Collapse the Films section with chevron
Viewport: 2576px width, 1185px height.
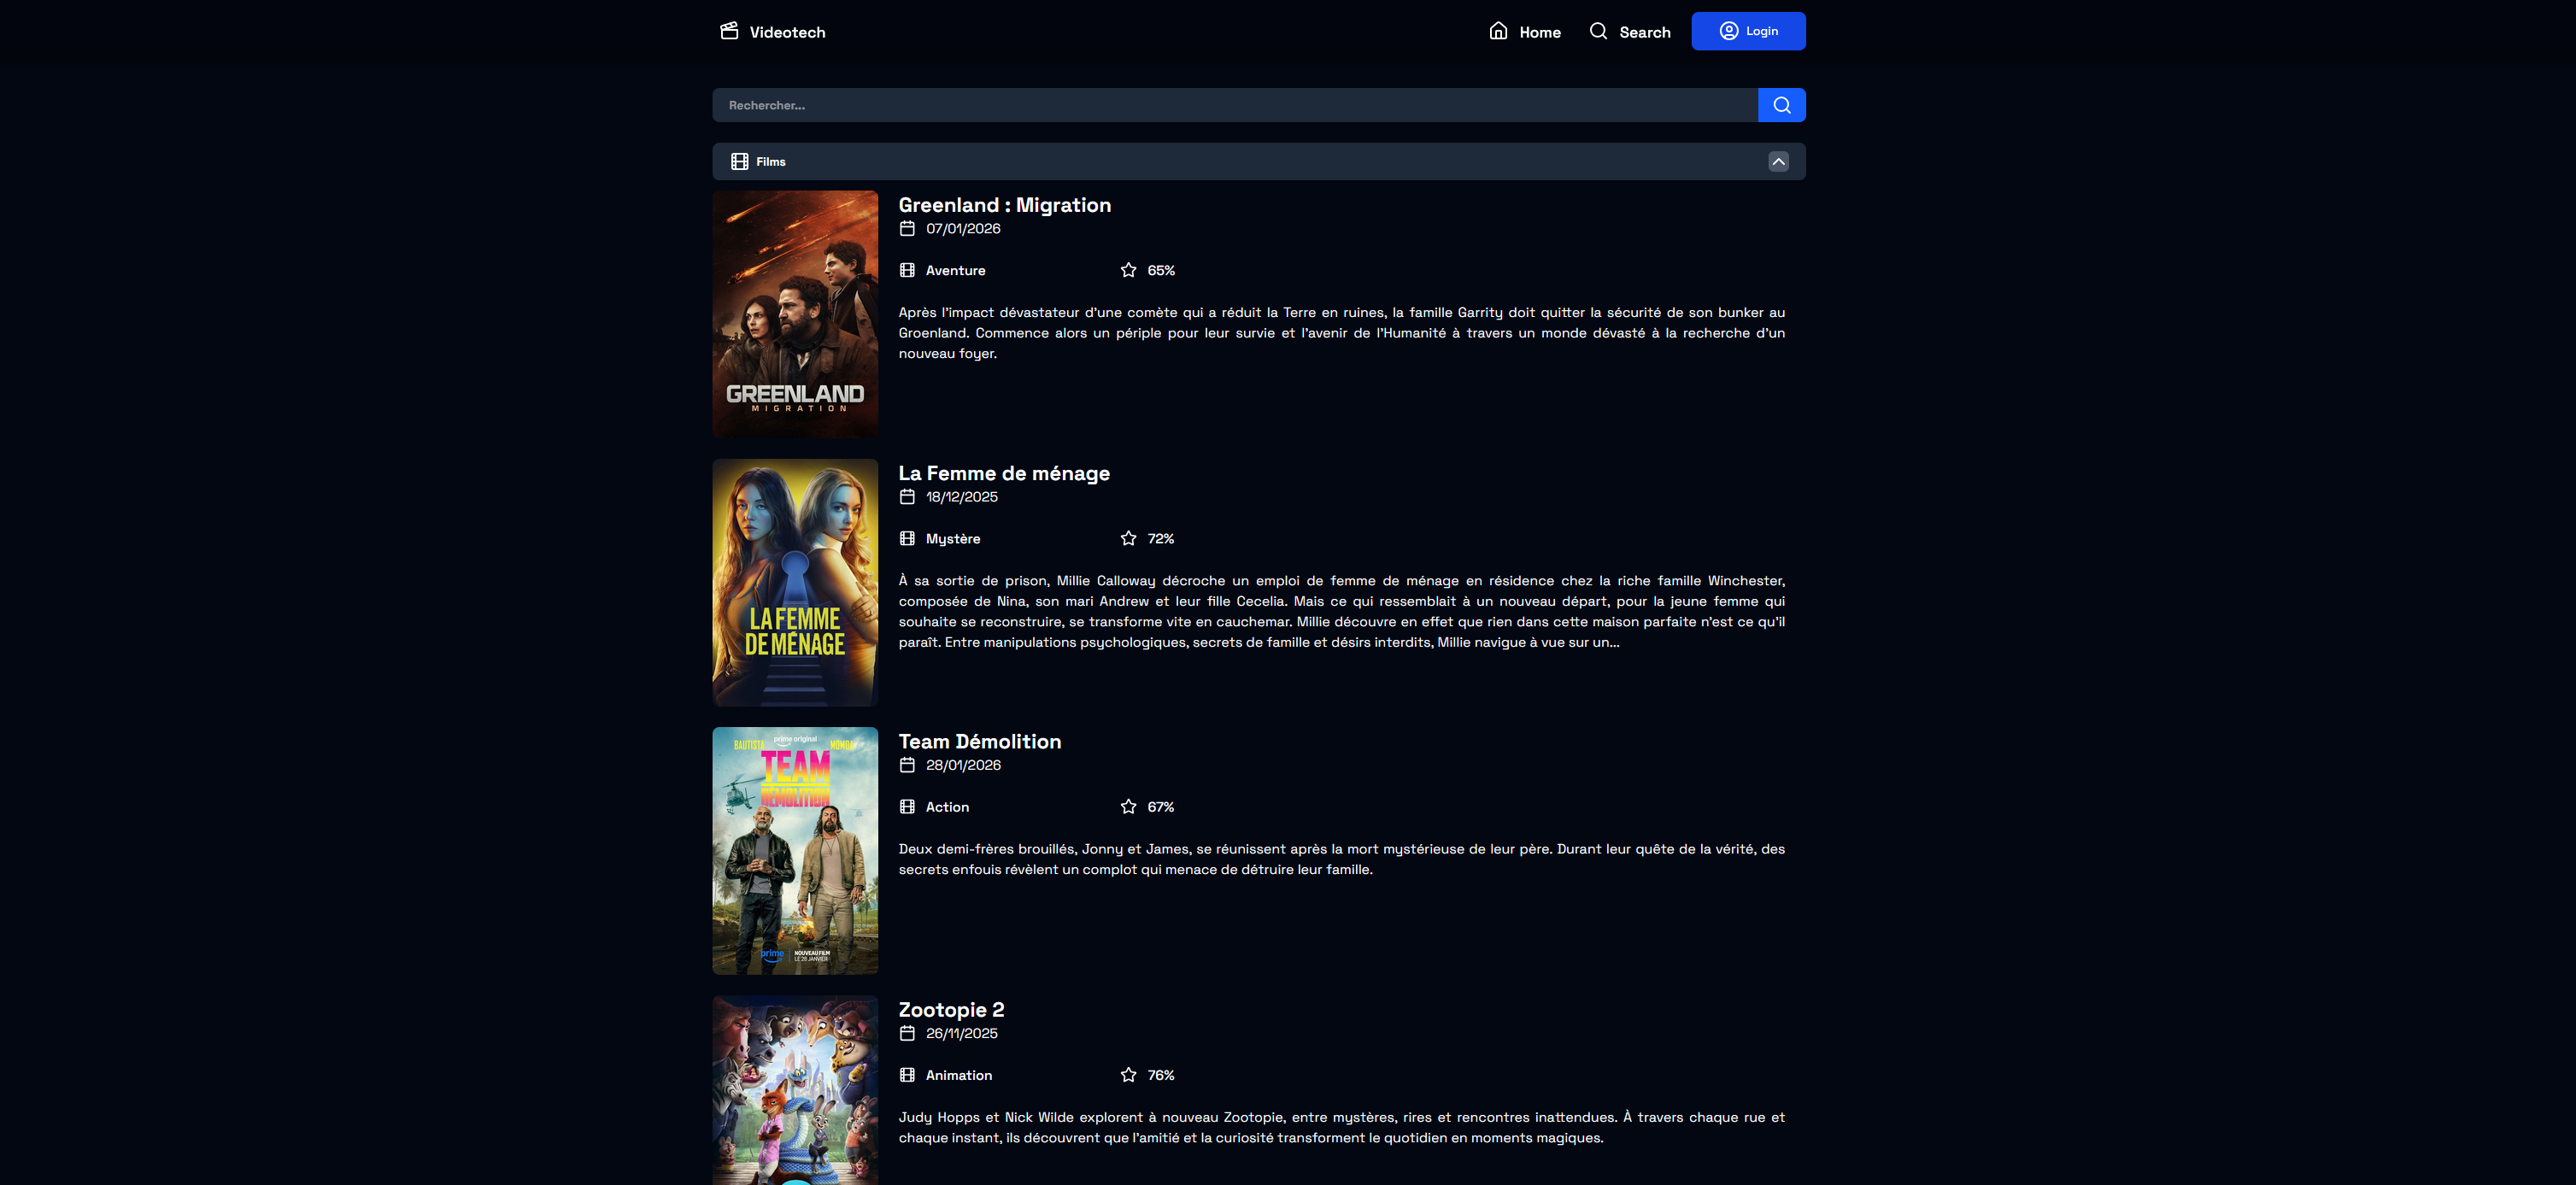click(x=1778, y=162)
